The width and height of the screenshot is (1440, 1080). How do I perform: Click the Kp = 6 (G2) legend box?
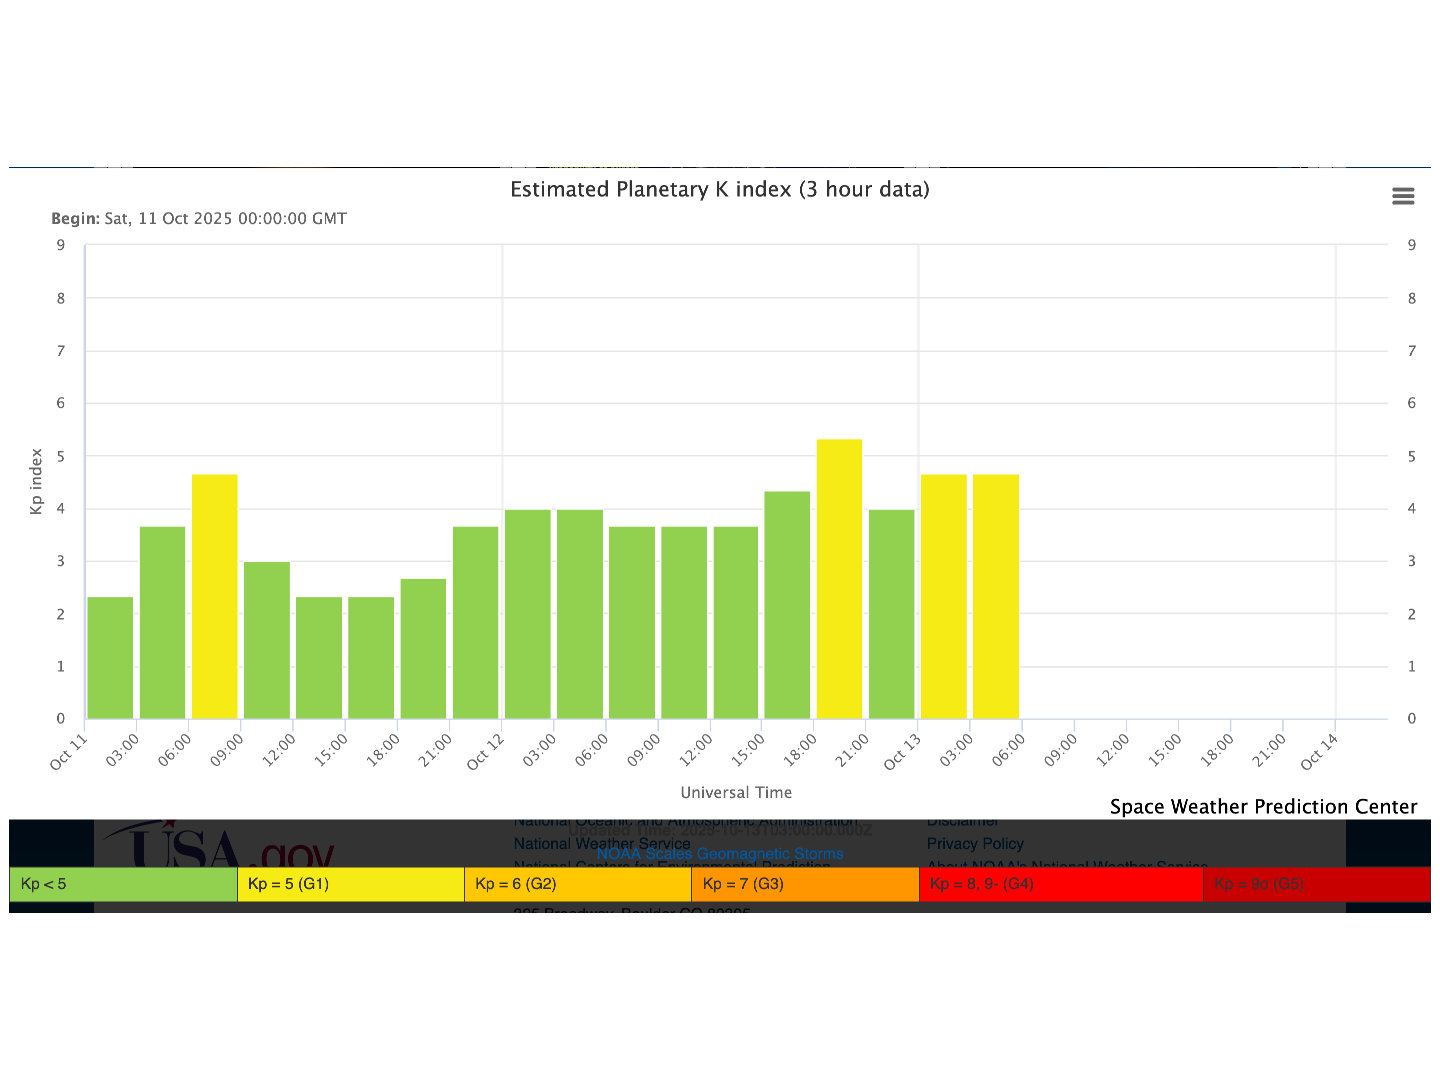pyautogui.click(x=577, y=884)
